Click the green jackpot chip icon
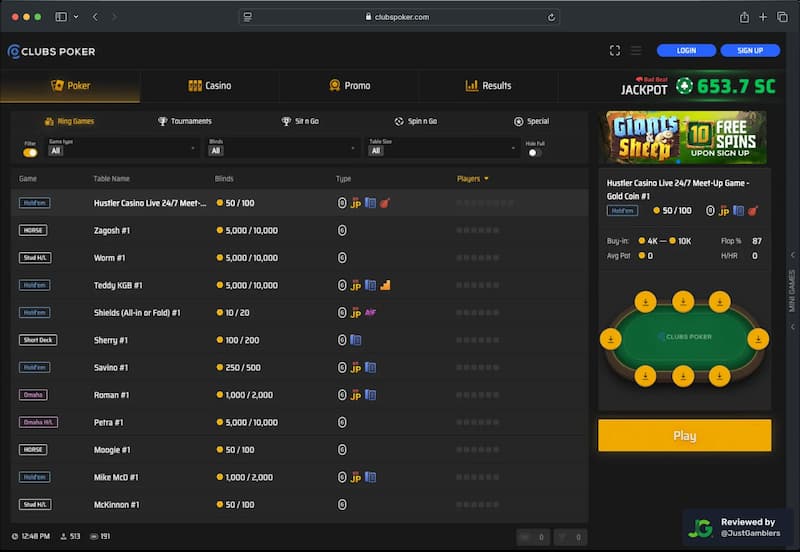This screenshot has width=800, height=552. tap(684, 86)
